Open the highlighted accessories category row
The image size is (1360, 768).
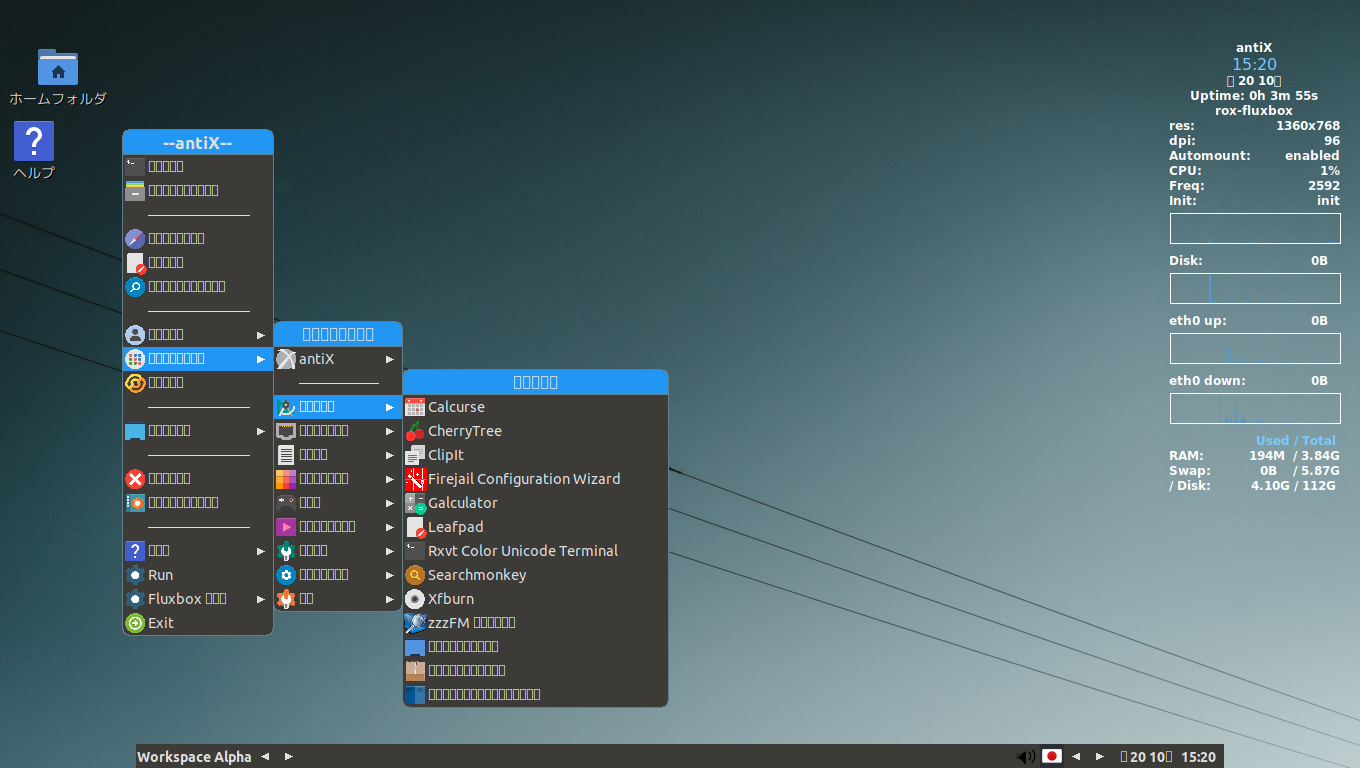(x=338, y=407)
